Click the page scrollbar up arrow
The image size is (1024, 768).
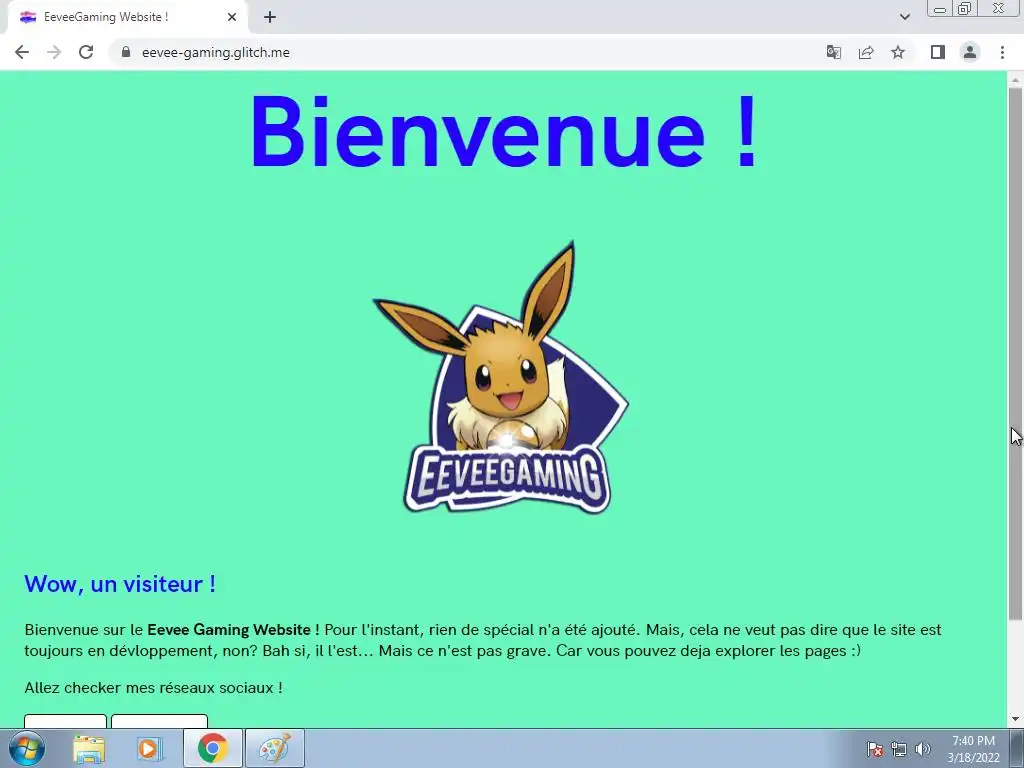tap(1015, 79)
